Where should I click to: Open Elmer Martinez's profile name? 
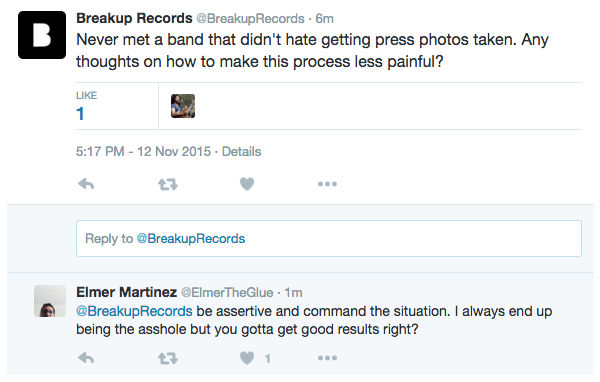126,292
